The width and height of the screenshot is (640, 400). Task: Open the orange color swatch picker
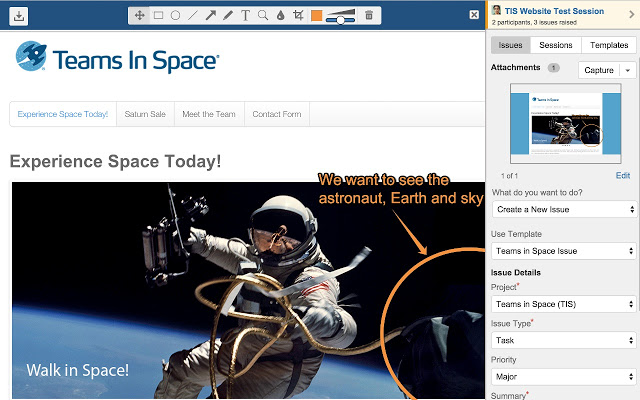[317, 16]
